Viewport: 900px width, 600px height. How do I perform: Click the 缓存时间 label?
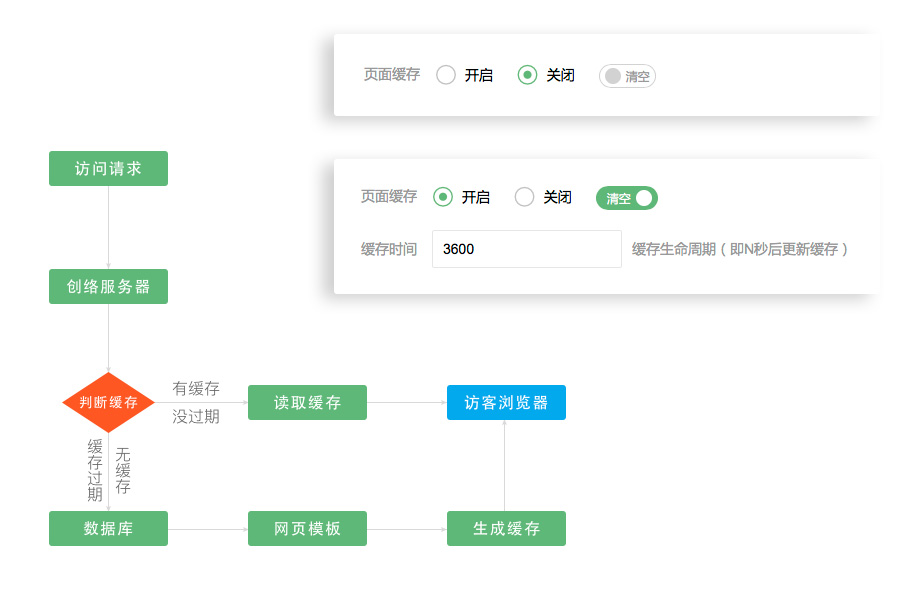coord(390,248)
